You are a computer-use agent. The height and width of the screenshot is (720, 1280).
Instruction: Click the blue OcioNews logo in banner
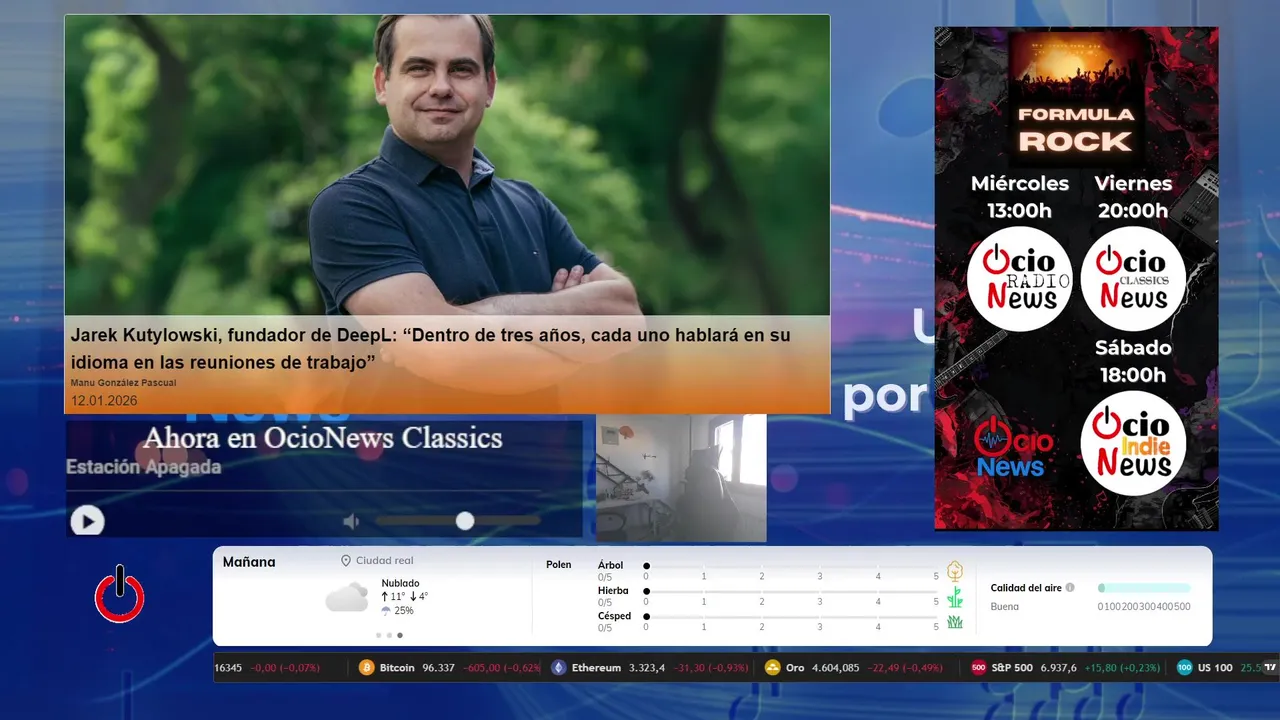(1013, 448)
